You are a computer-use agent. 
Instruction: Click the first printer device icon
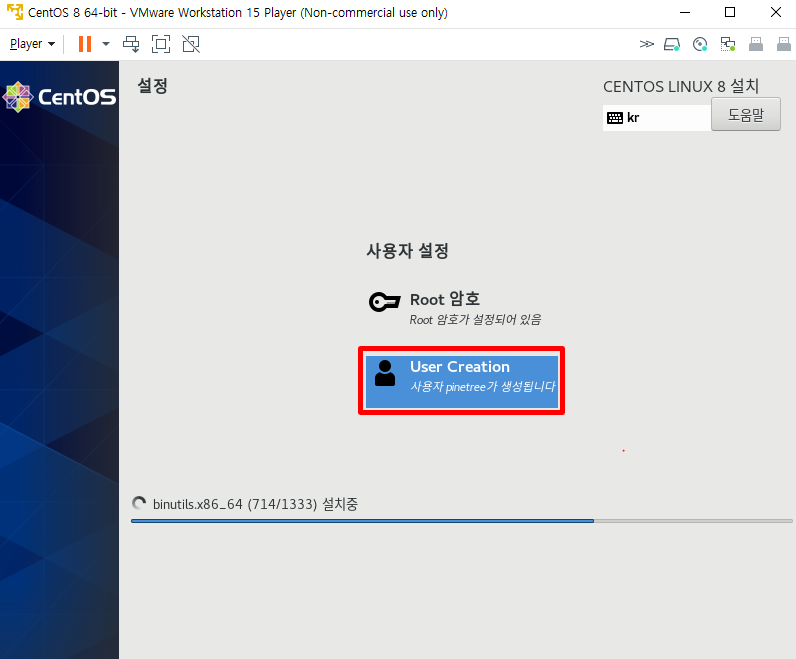tap(756, 45)
